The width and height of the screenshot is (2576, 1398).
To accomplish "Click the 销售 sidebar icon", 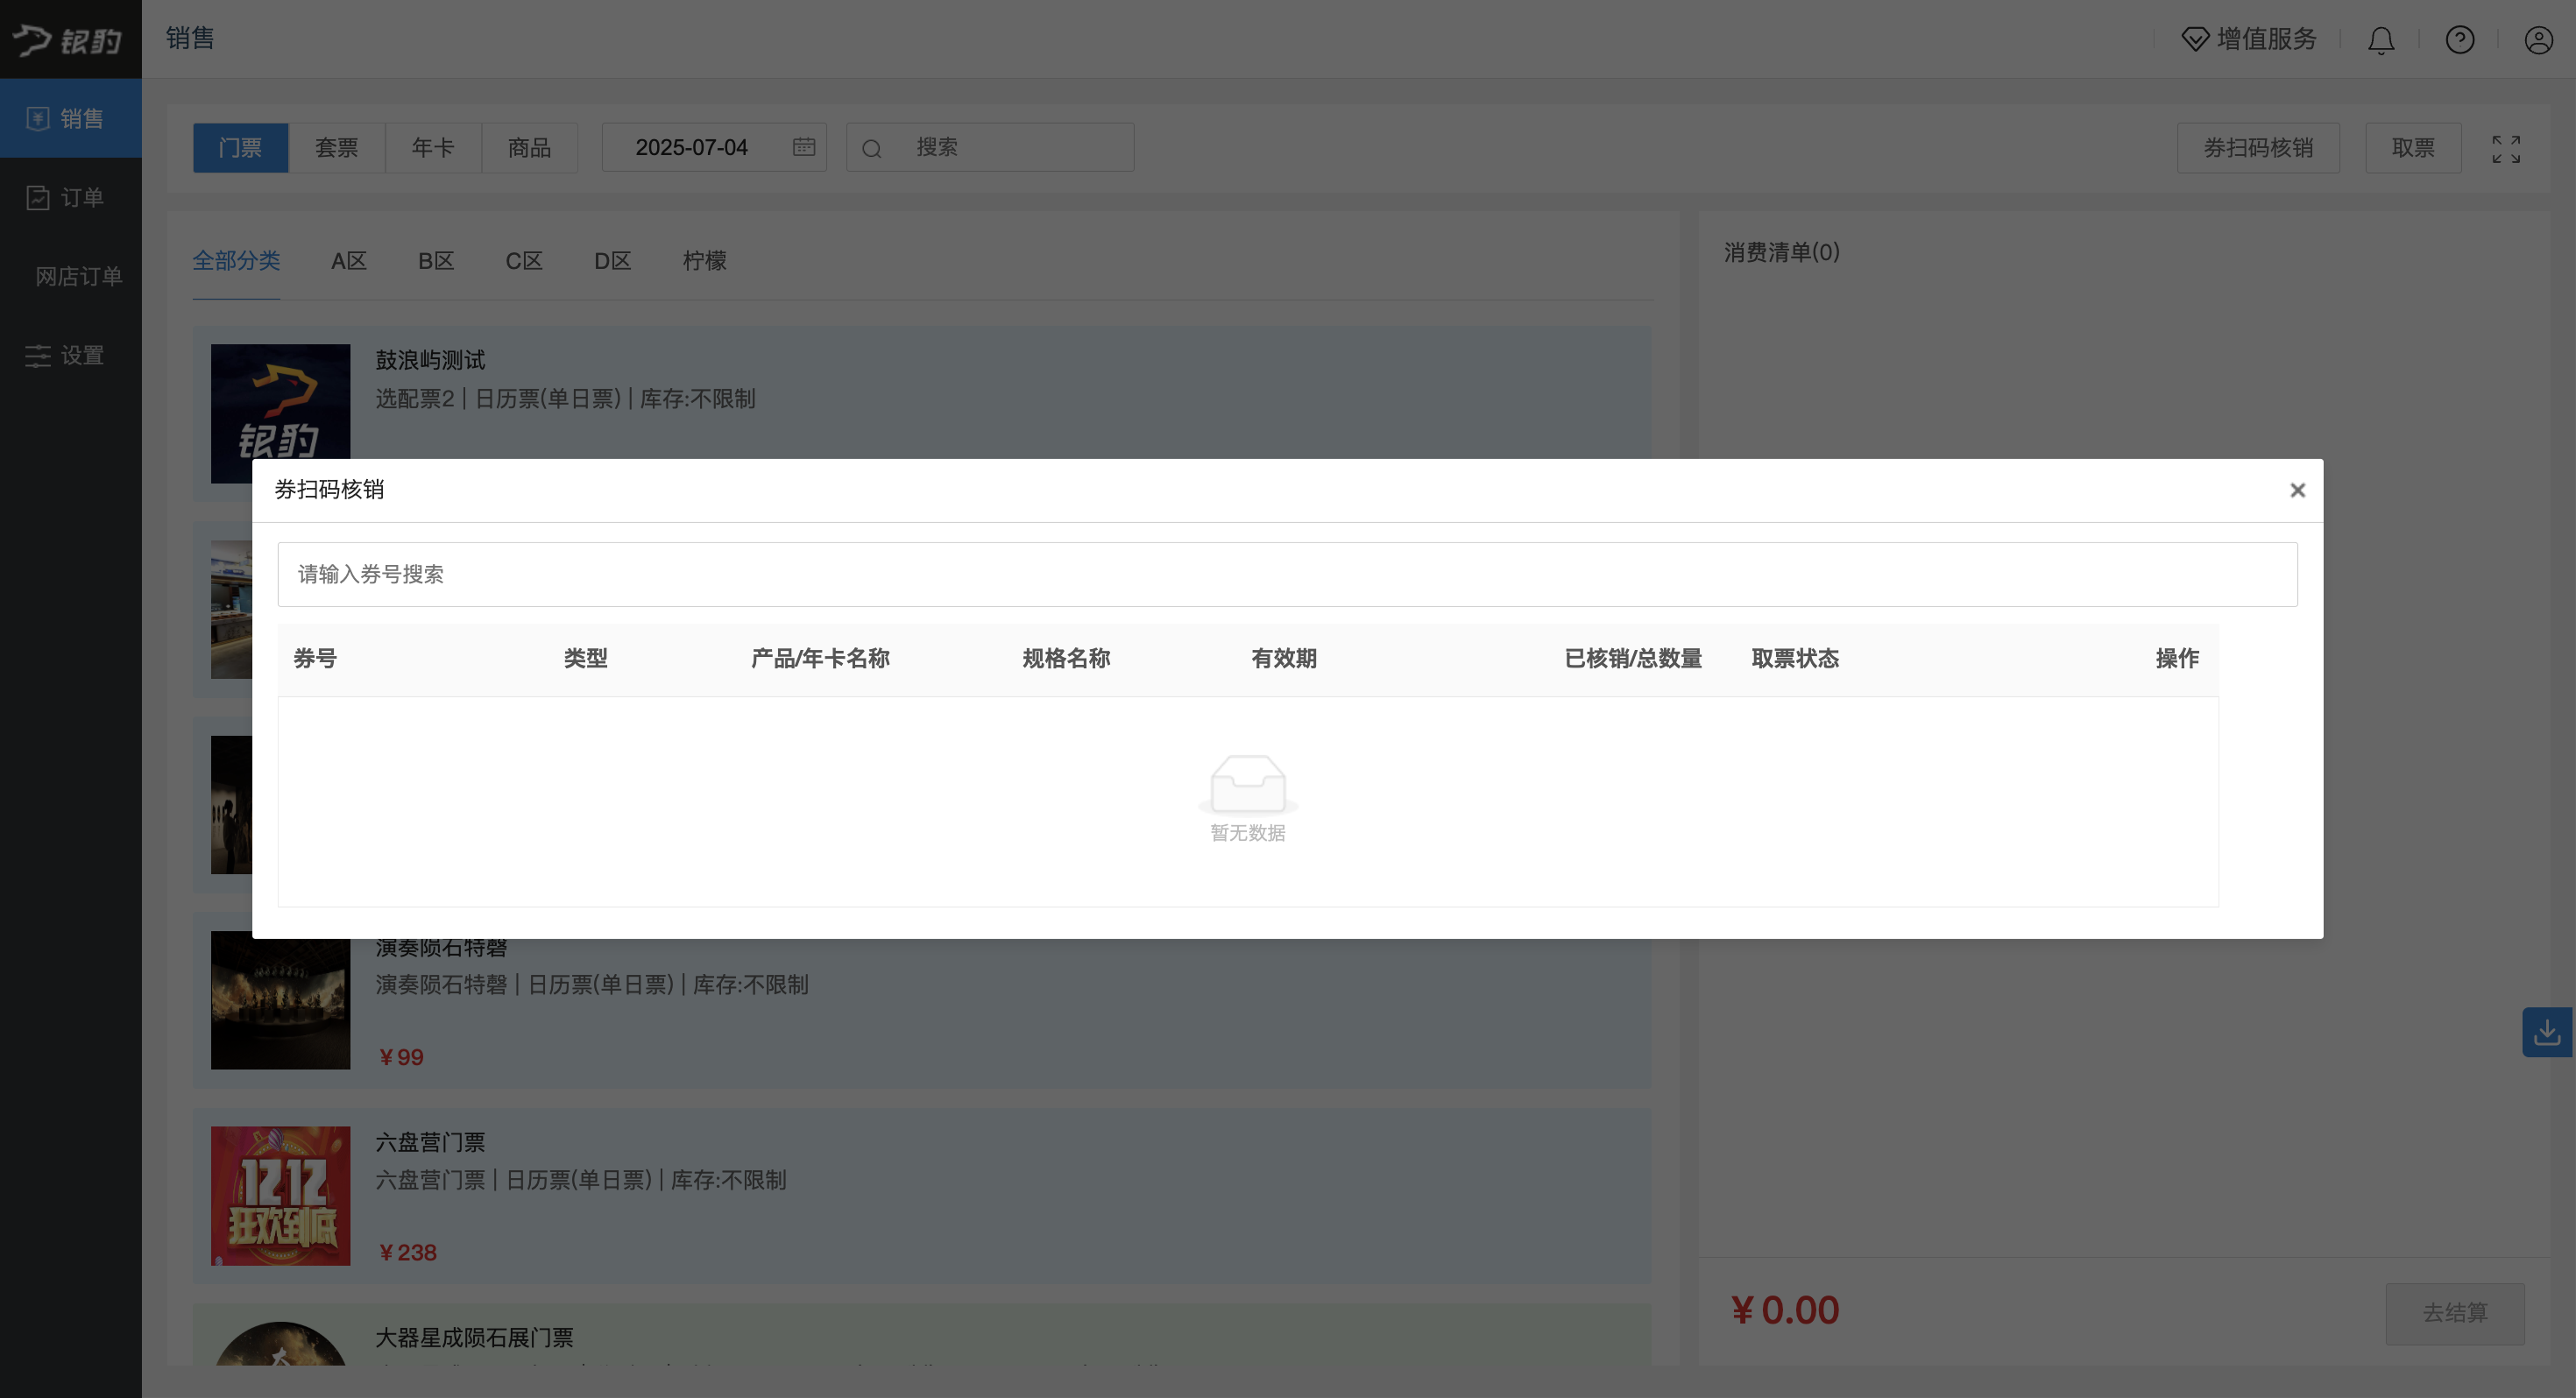I will [x=37, y=118].
